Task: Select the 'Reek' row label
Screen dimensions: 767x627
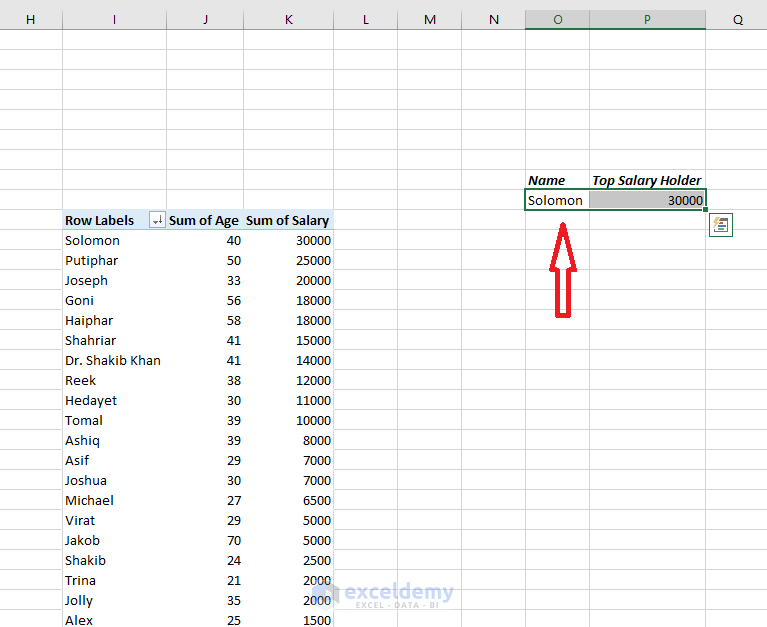Action: (114, 381)
